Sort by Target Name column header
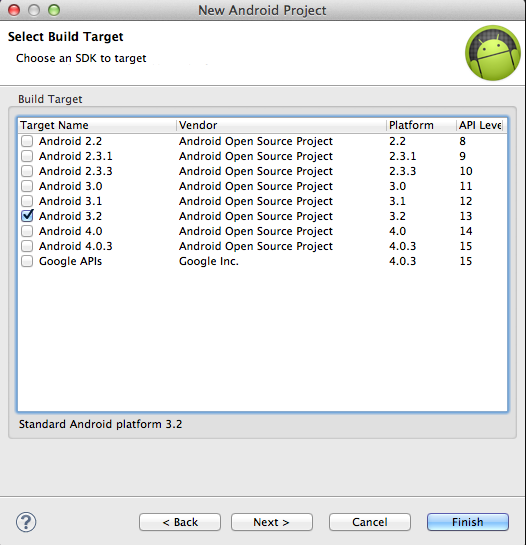This screenshot has height=545, width=526. pos(97,125)
